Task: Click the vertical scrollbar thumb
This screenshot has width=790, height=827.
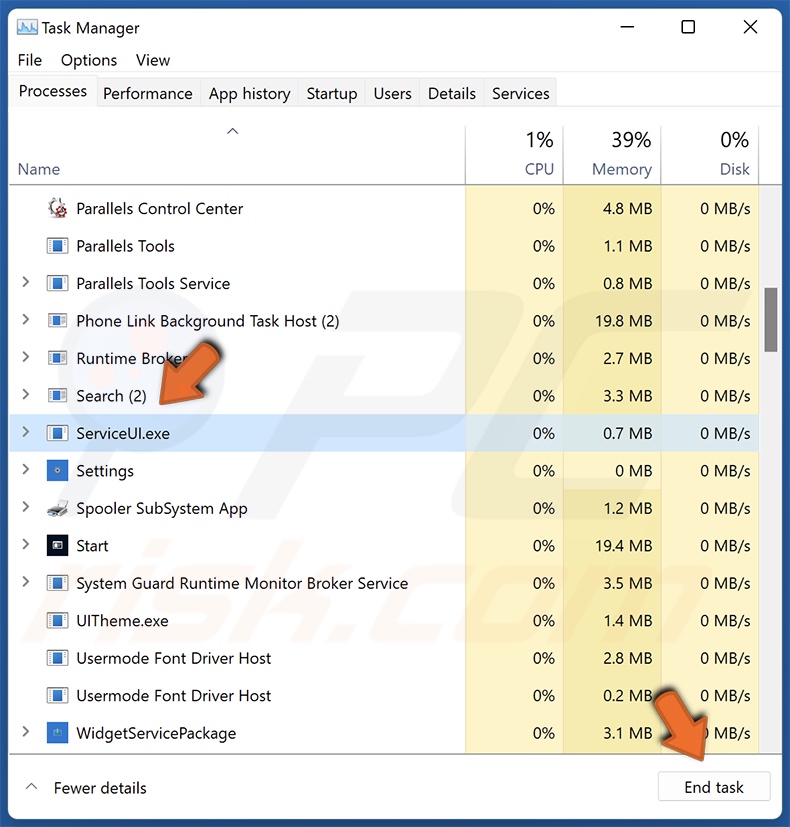Action: click(x=770, y=320)
